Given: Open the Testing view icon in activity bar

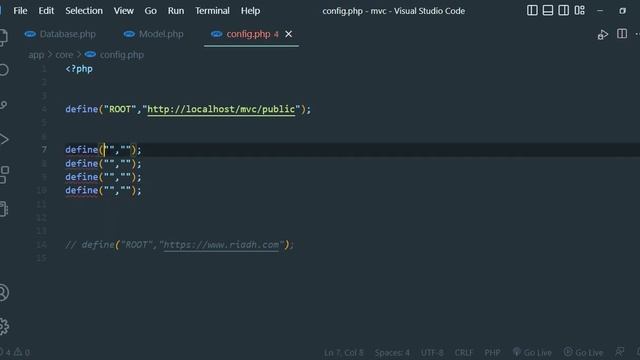Looking at the screenshot, I should pos(4,209).
